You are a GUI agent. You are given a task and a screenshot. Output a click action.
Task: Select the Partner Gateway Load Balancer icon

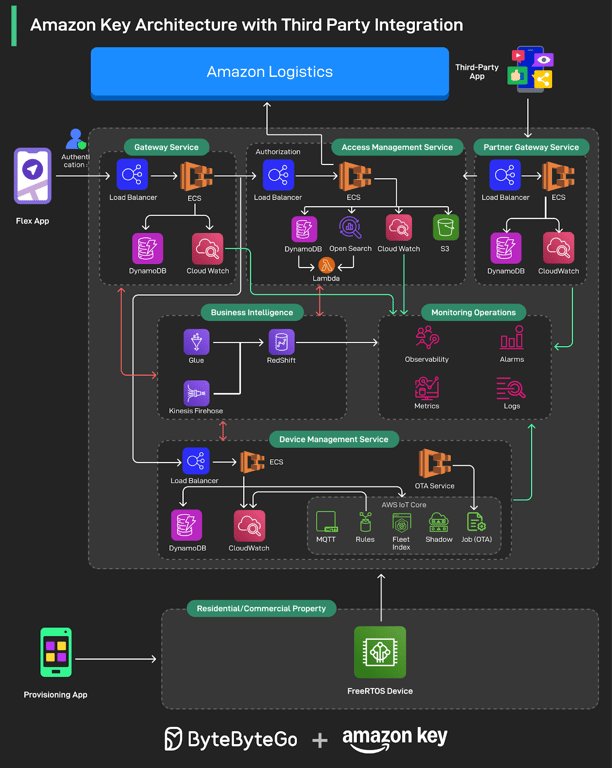click(505, 175)
